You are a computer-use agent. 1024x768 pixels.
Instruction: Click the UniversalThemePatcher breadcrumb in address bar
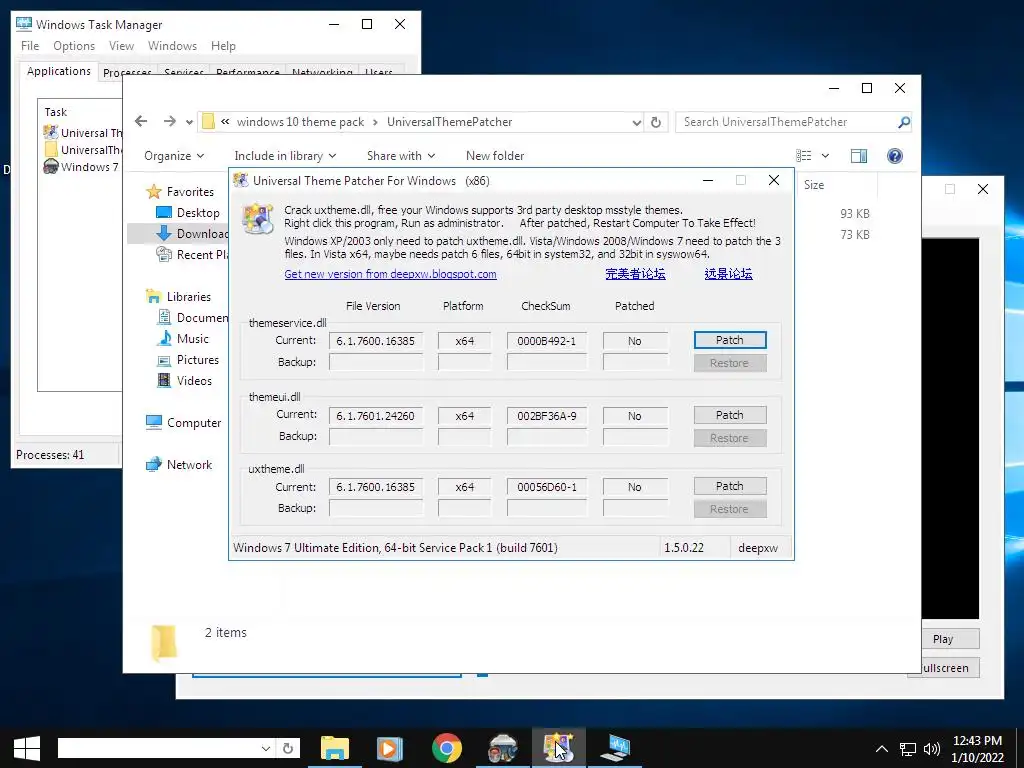(449, 122)
